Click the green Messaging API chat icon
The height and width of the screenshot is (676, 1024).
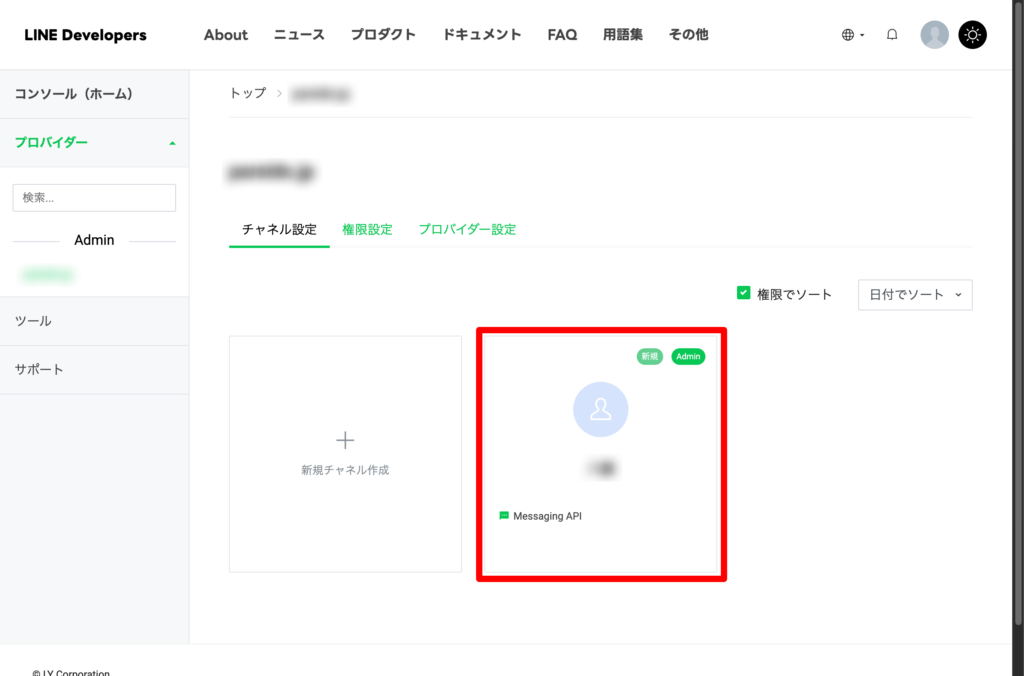[504, 516]
